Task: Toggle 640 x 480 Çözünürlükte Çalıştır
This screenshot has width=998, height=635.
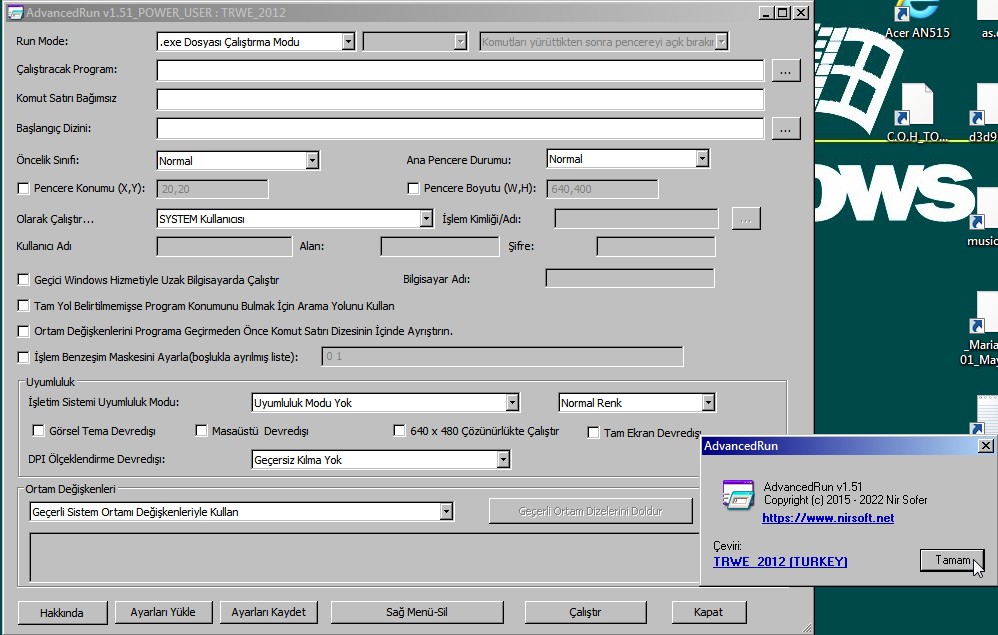Action: (x=399, y=431)
